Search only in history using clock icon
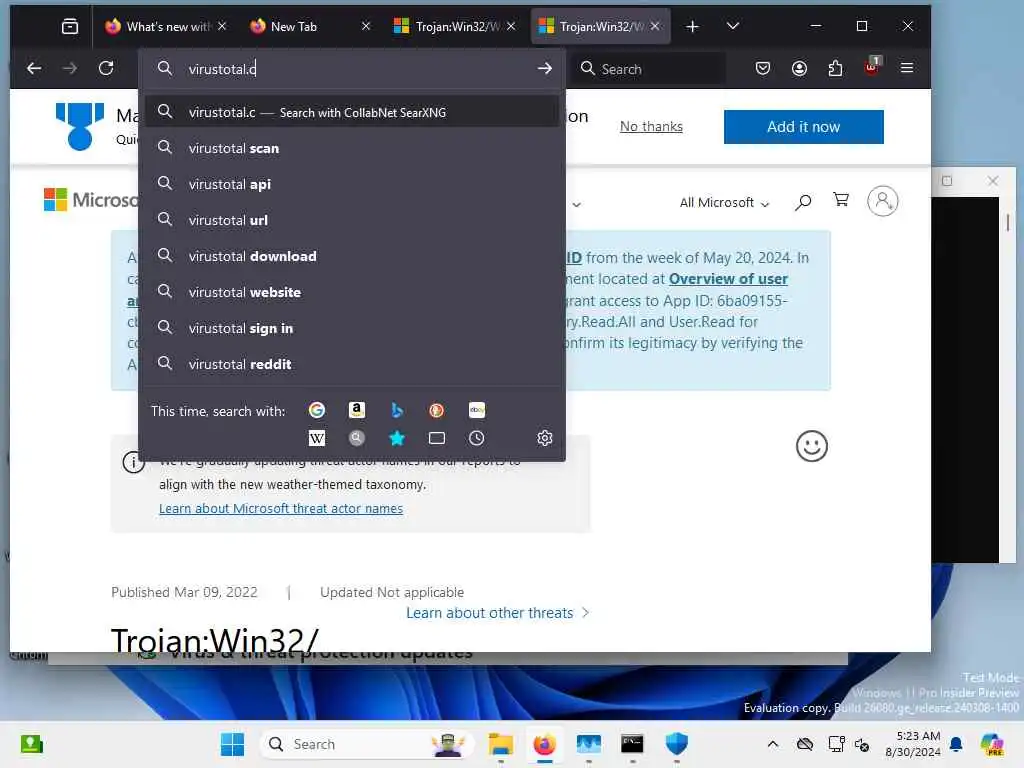Image resolution: width=1024 pixels, height=768 pixels. click(x=477, y=438)
